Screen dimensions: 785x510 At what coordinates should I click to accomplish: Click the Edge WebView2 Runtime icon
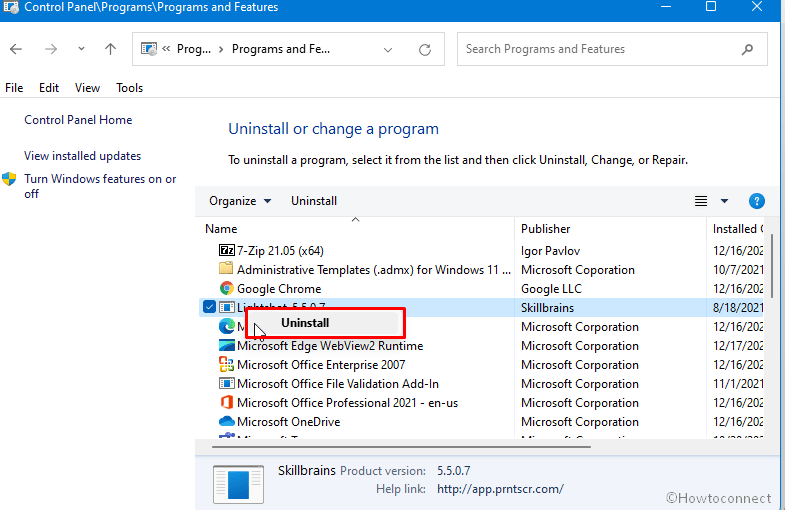[227, 345]
